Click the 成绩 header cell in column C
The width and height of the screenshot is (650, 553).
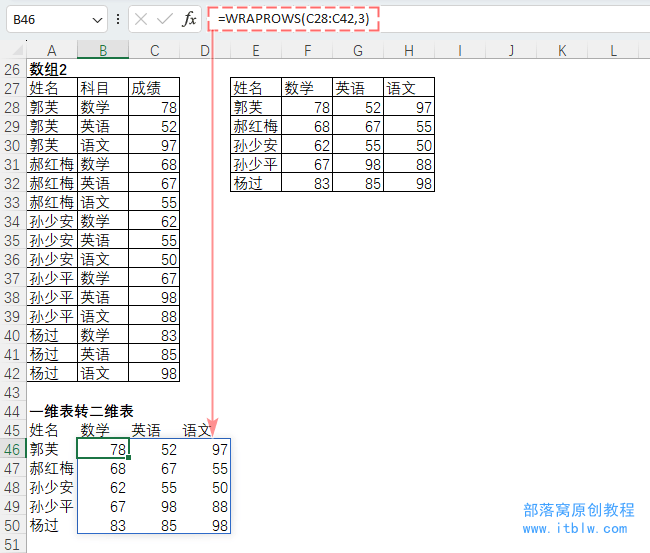click(154, 88)
